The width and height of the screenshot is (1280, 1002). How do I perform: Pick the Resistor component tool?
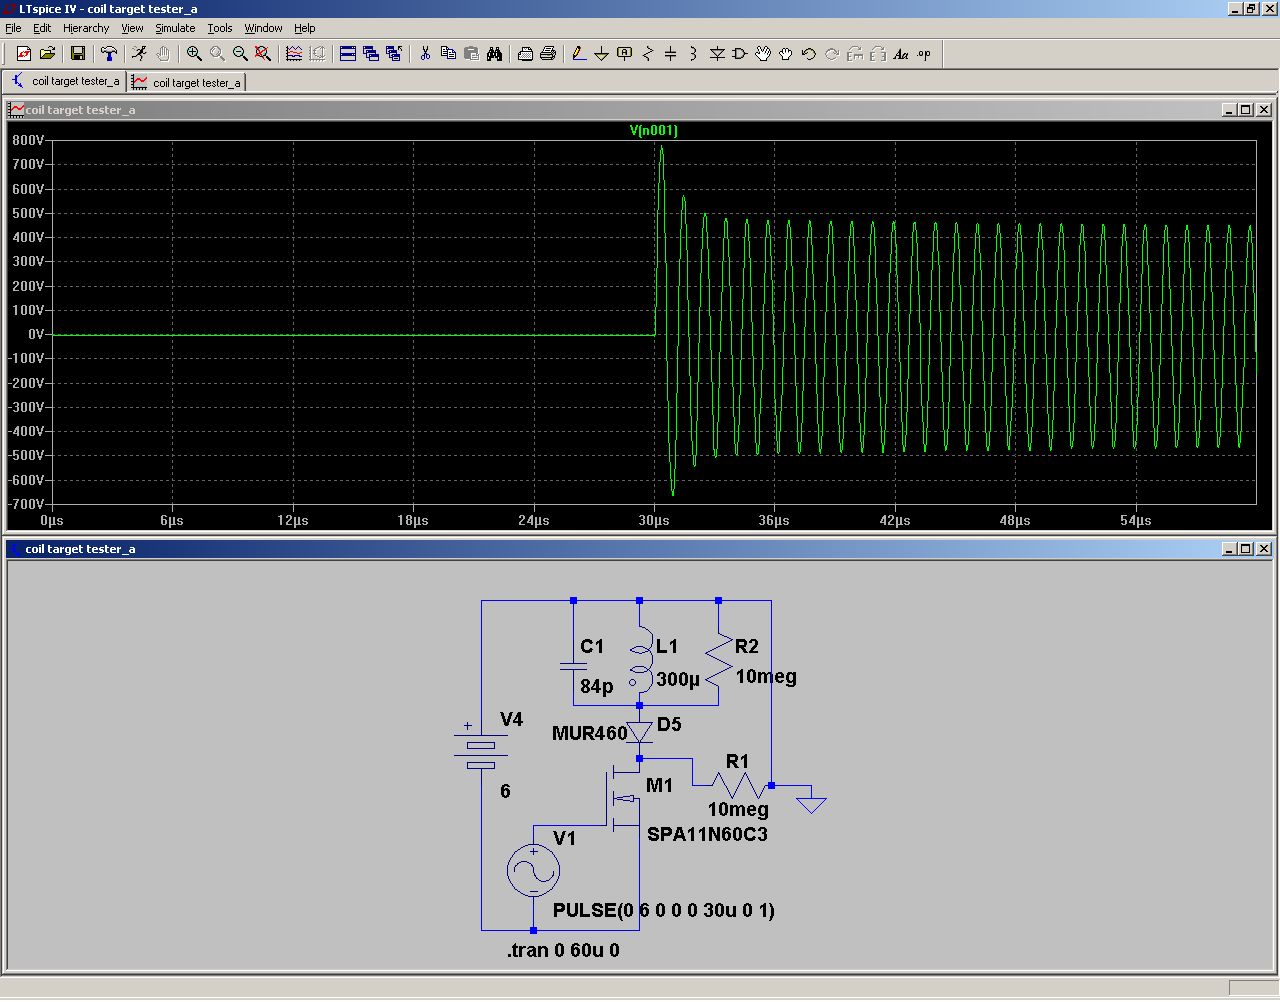(x=647, y=54)
